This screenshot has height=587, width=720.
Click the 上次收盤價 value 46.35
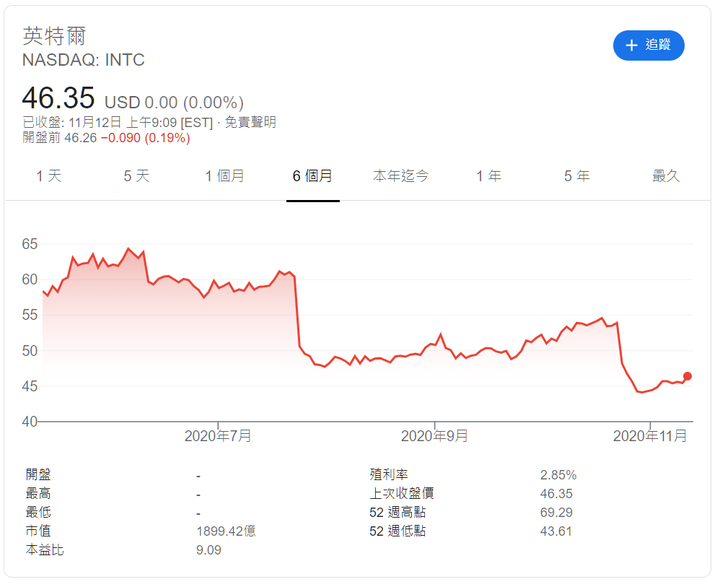tap(556, 494)
